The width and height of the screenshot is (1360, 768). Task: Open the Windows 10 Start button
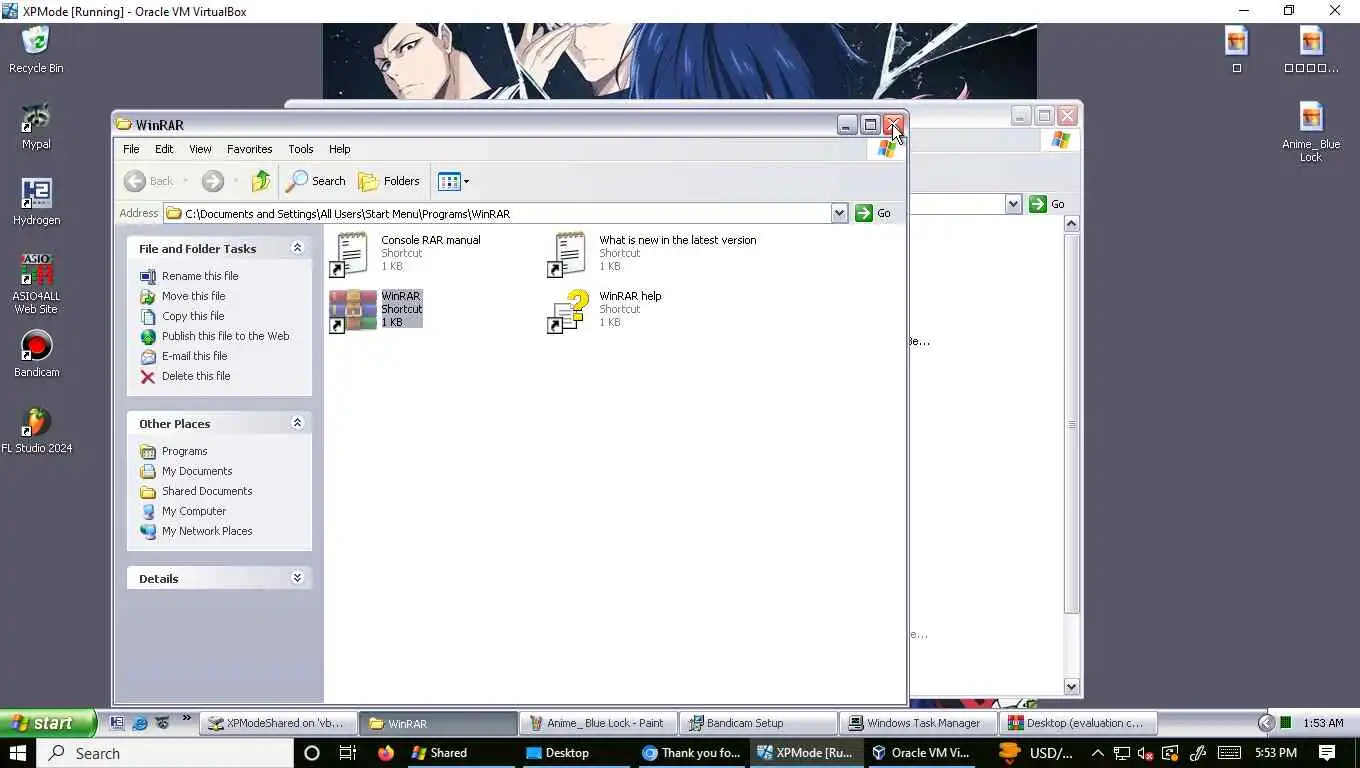click(18, 753)
